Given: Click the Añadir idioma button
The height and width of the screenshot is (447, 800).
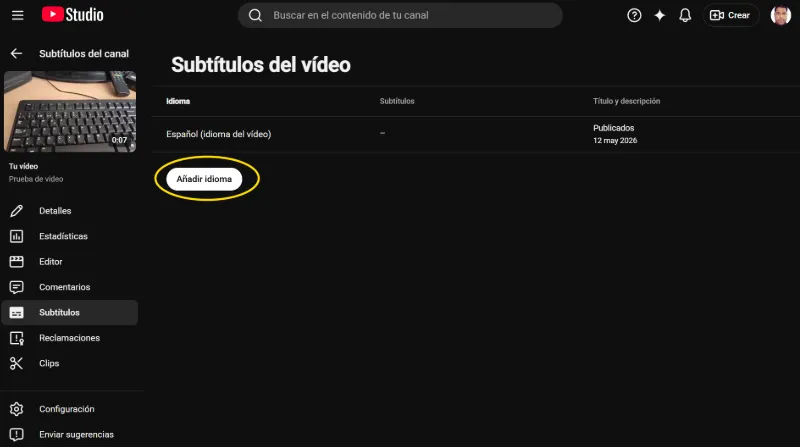Looking at the screenshot, I should 204,179.
